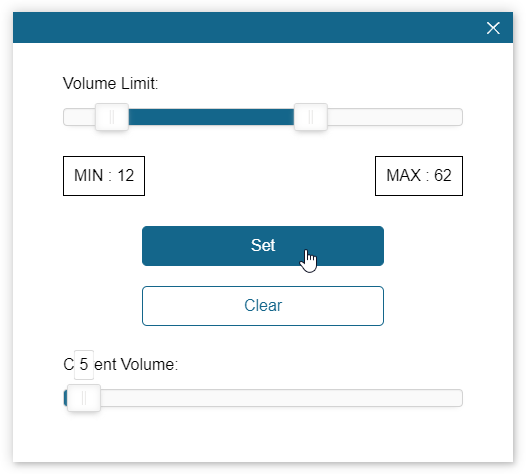528x474 pixels.
Task: Click the empty Current Volume slider track
Action: click(282, 398)
